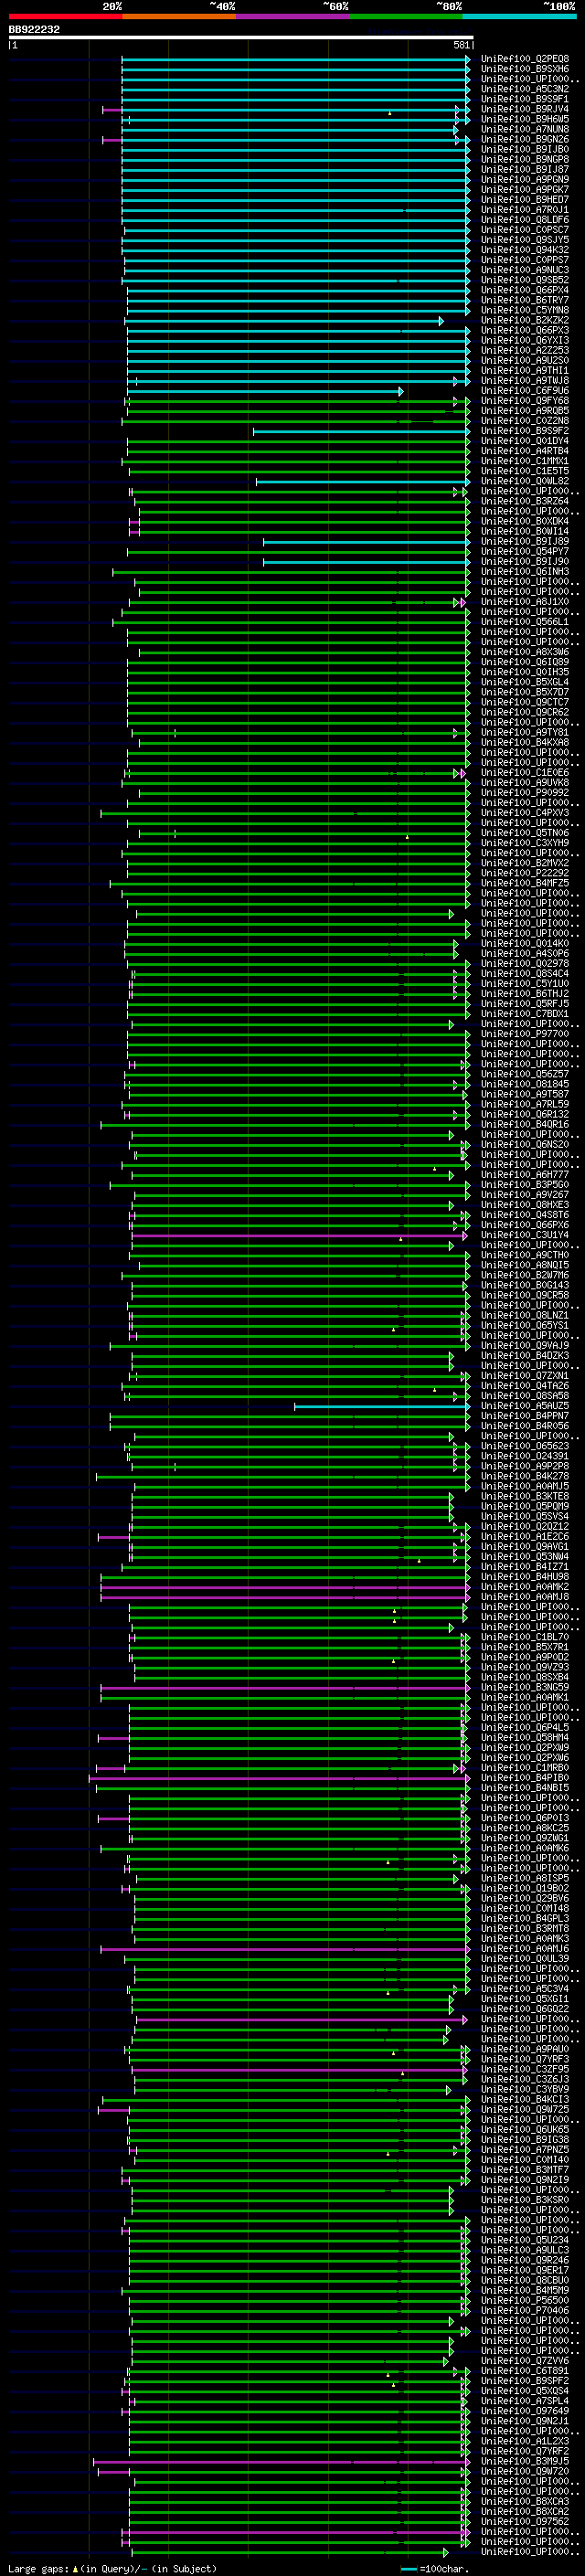This screenshot has width=585, height=2576.
Task: Open the UniRef100_B9S9F1 hit label
Action: [x=524, y=99]
